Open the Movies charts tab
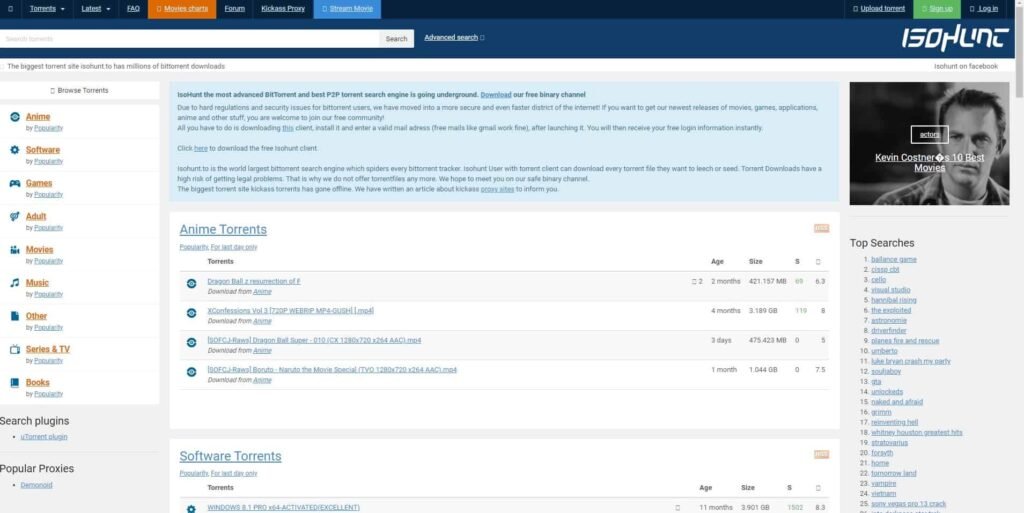The height and width of the screenshot is (513, 1024). point(182,8)
